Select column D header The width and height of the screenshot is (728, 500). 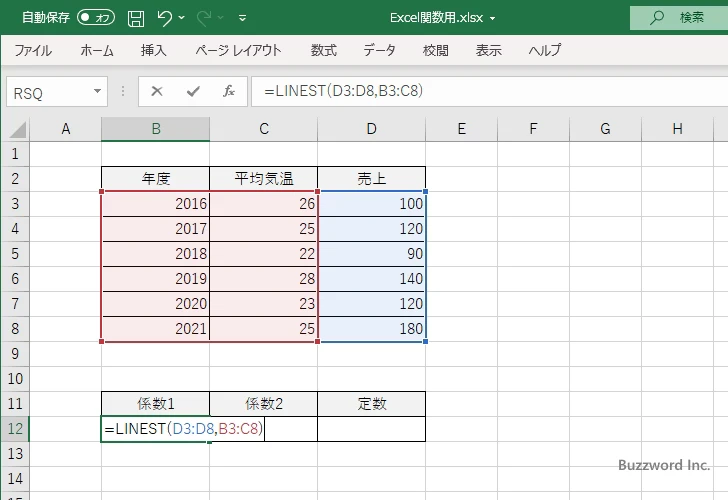point(371,129)
